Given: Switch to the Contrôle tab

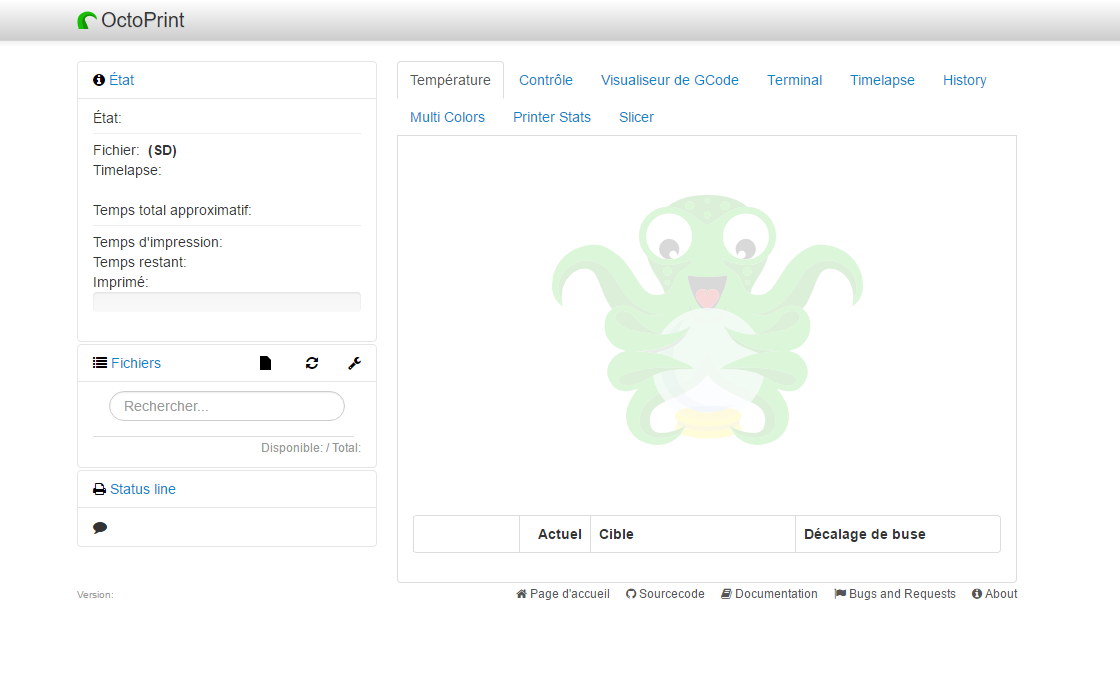Looking at the screenshot, I should pyautogui.click(x=546, y=80).
